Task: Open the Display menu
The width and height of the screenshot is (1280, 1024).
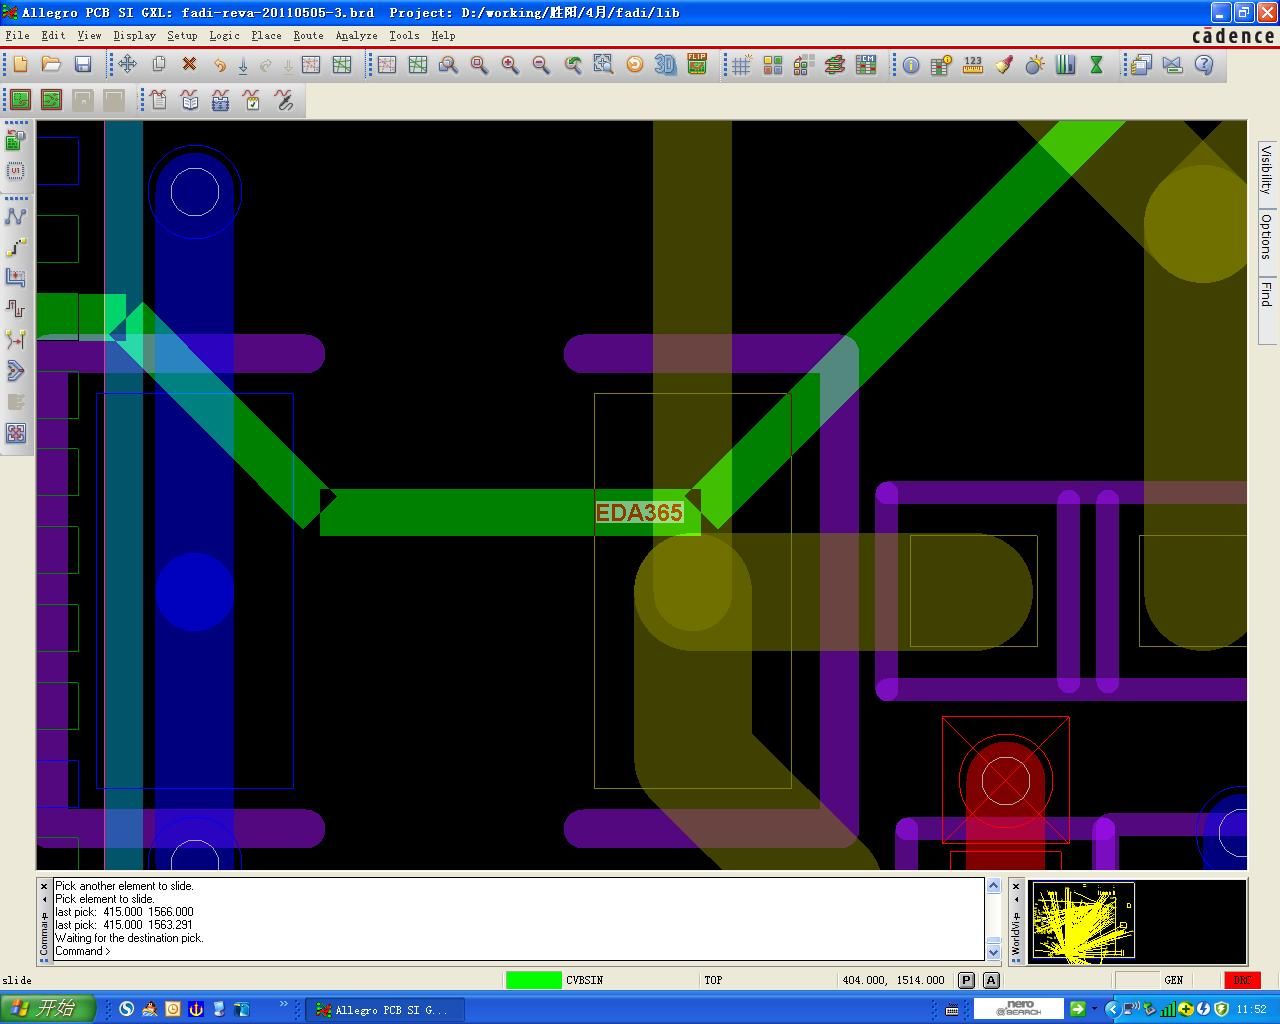Action: point(134,35)
